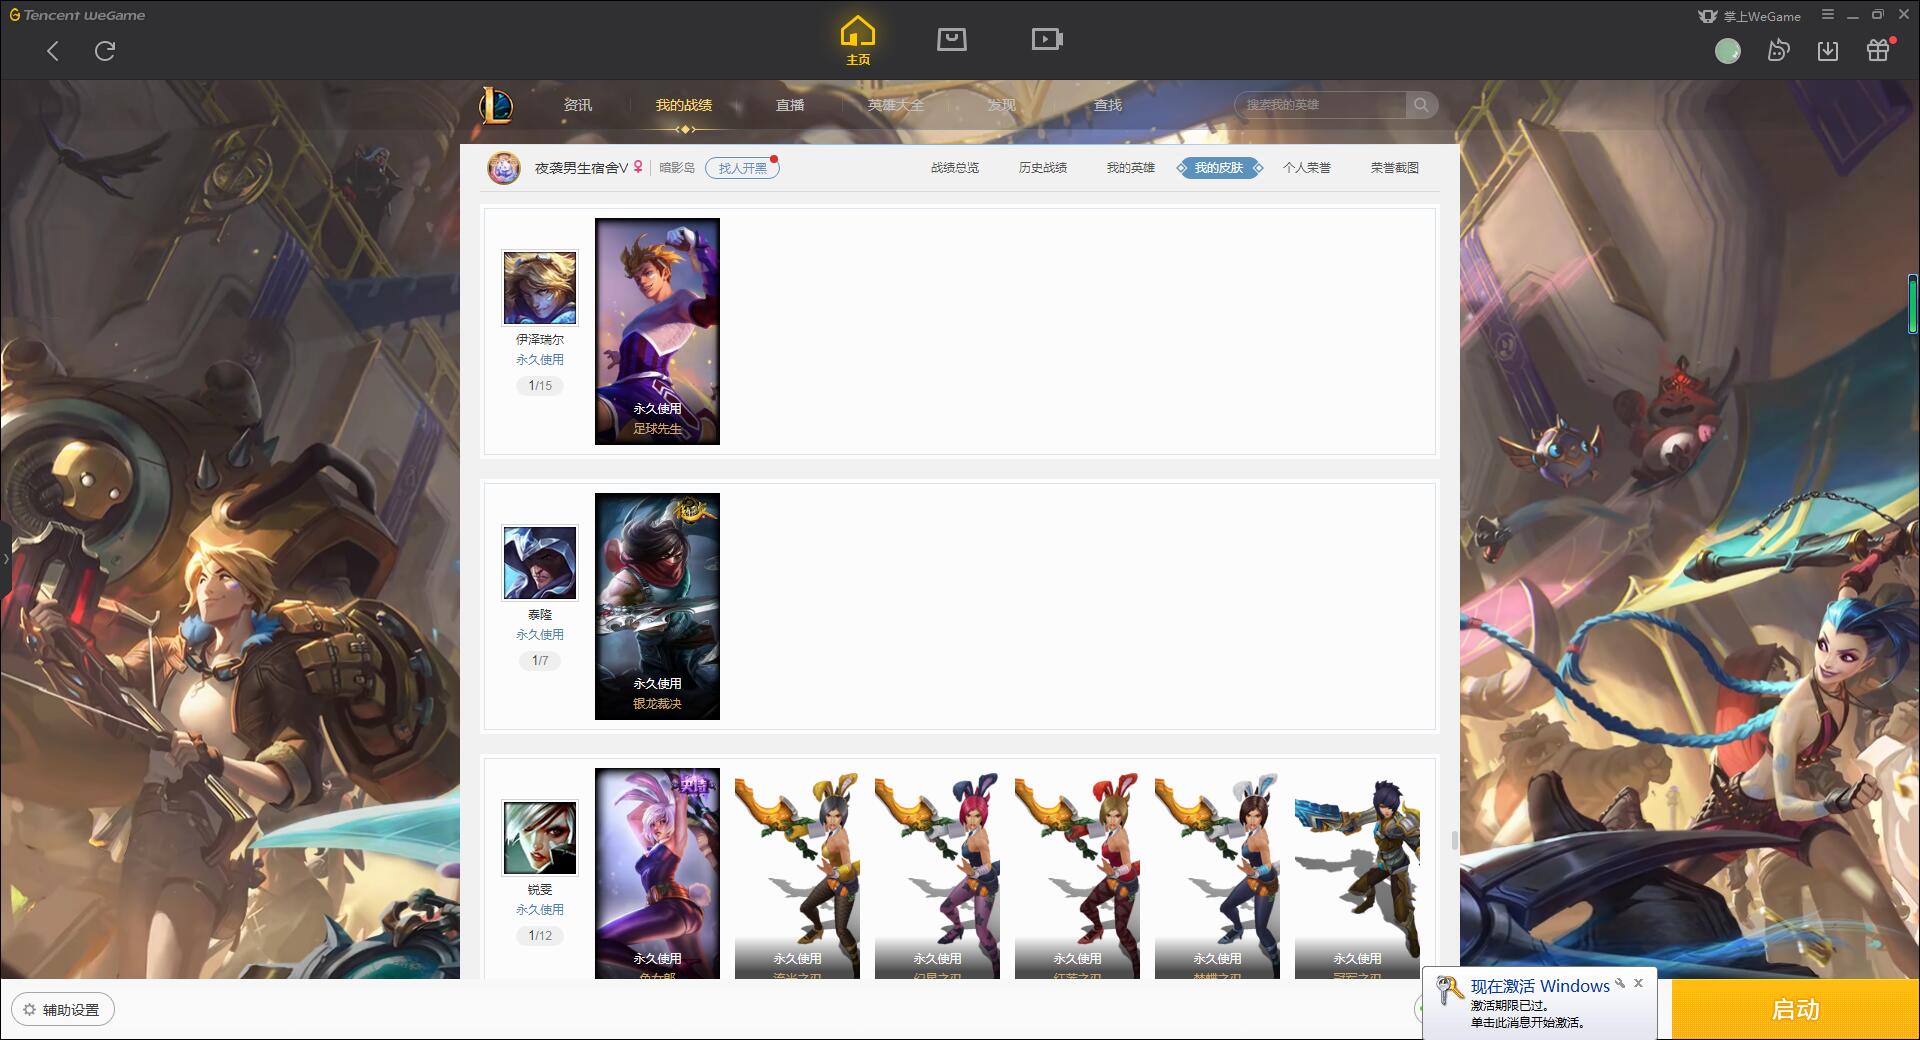Open the 英雄大全 tab
The width and height of the screenshot is (1920, 1040).
(x=896, y=105)
